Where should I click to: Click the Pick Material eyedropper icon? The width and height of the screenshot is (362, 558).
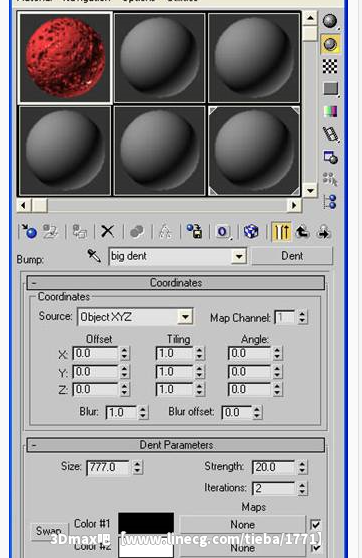click(x=94, y=256)
